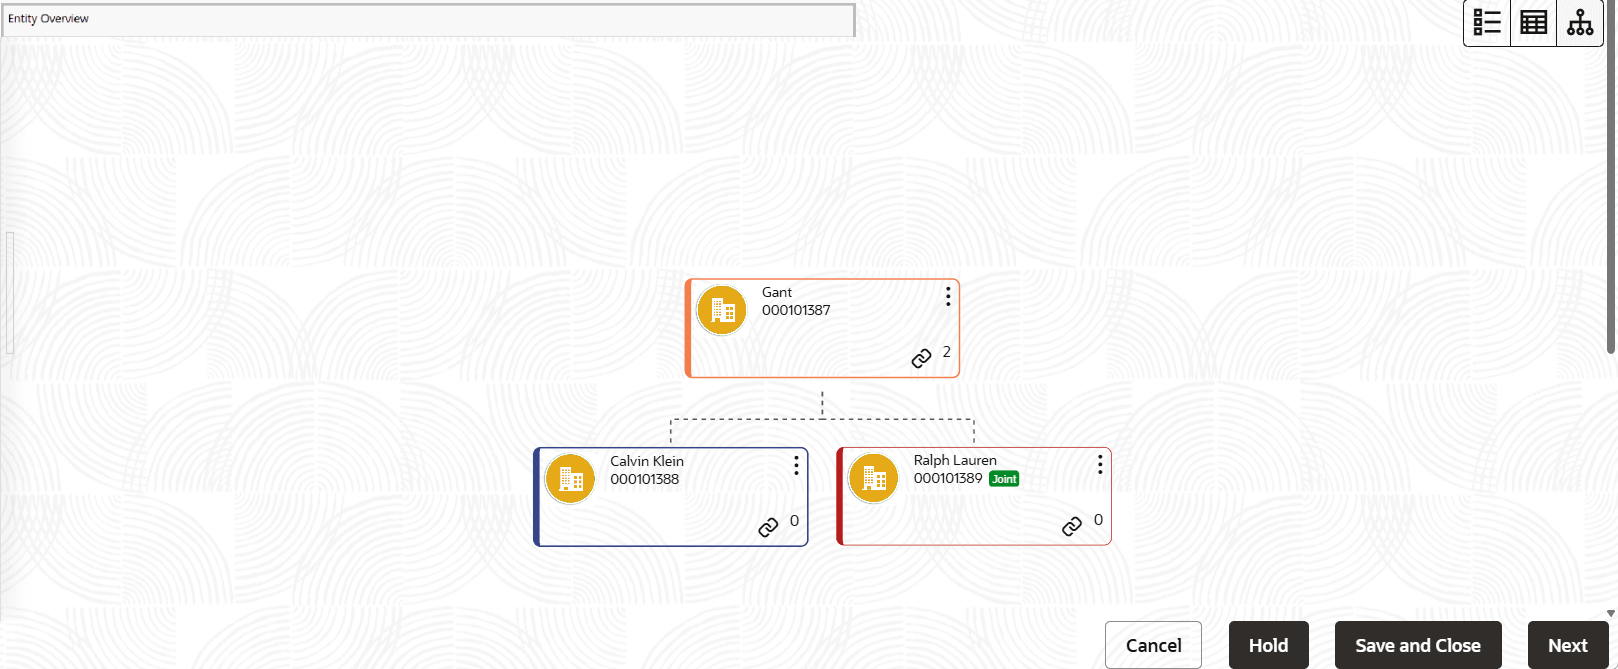
Task: Click link icon on Calvin Klein card
Action: 768,527
